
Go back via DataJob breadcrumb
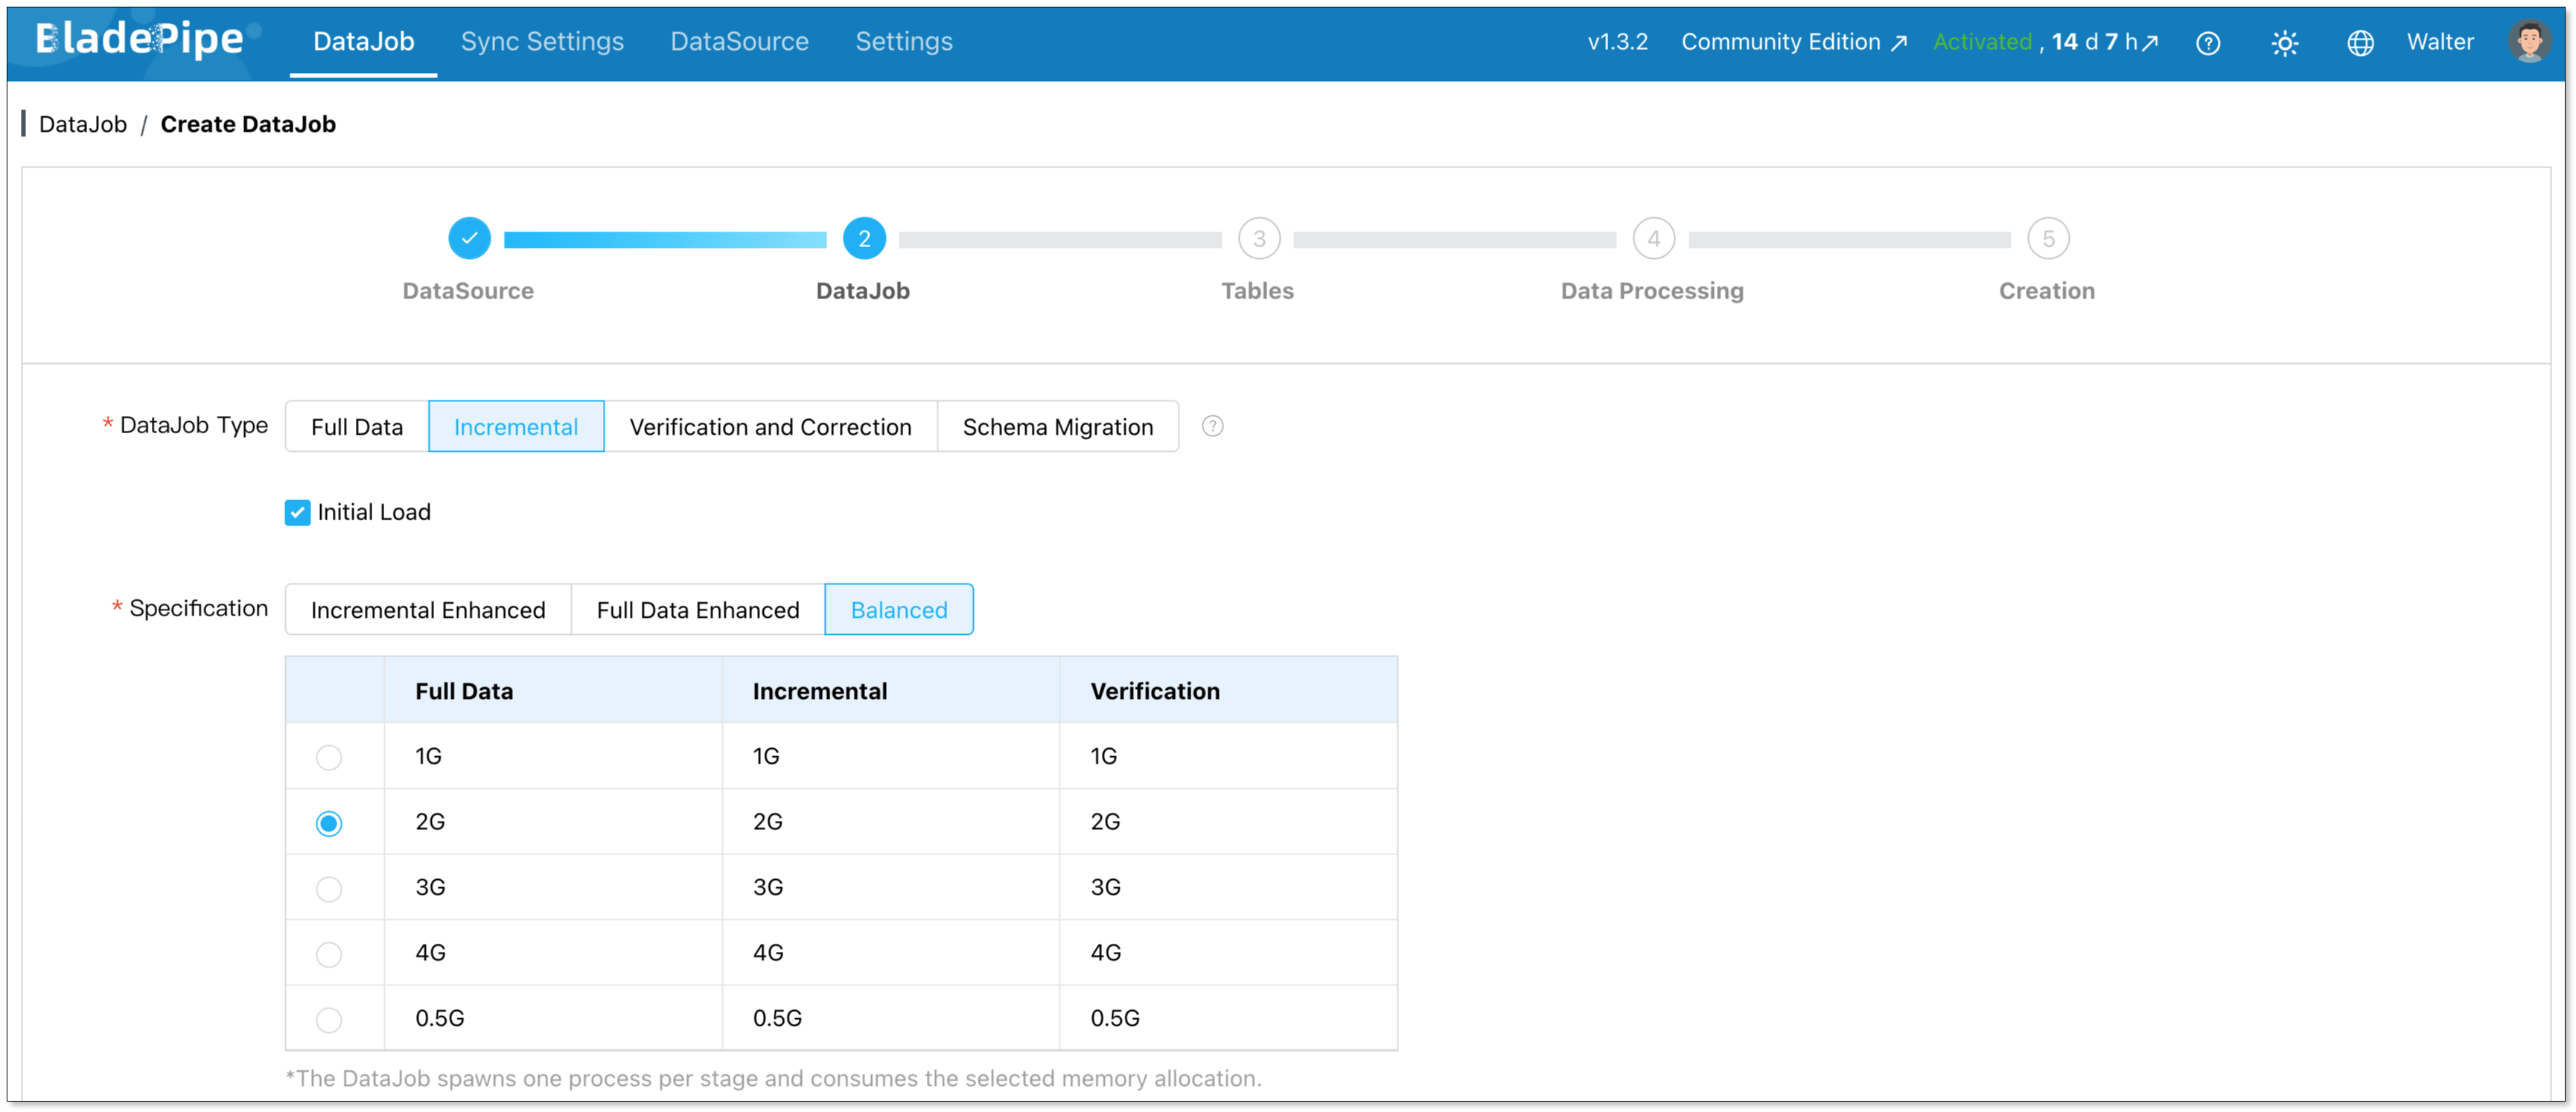[x=83, y=124]
